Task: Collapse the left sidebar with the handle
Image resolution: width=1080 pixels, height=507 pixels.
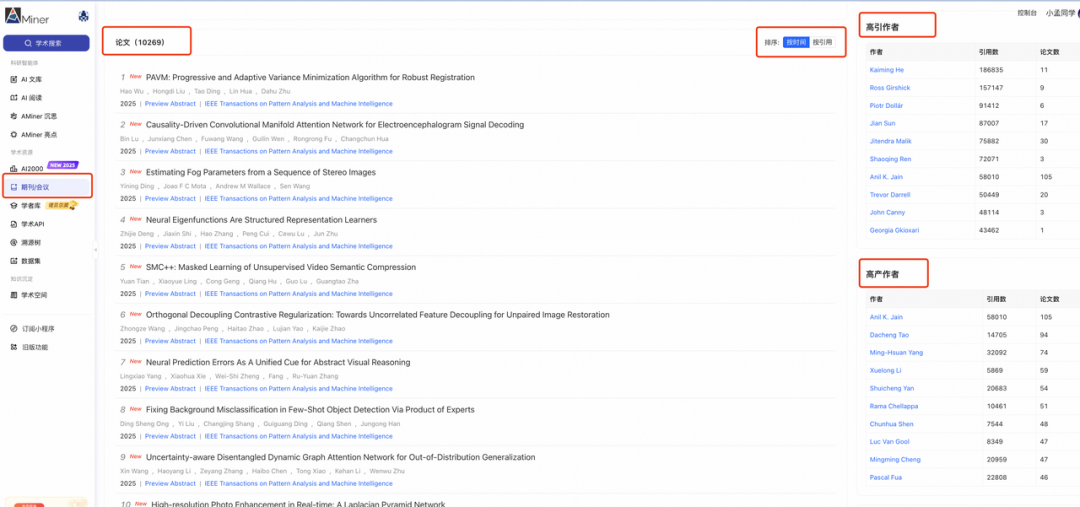Action: pos(96,249)
